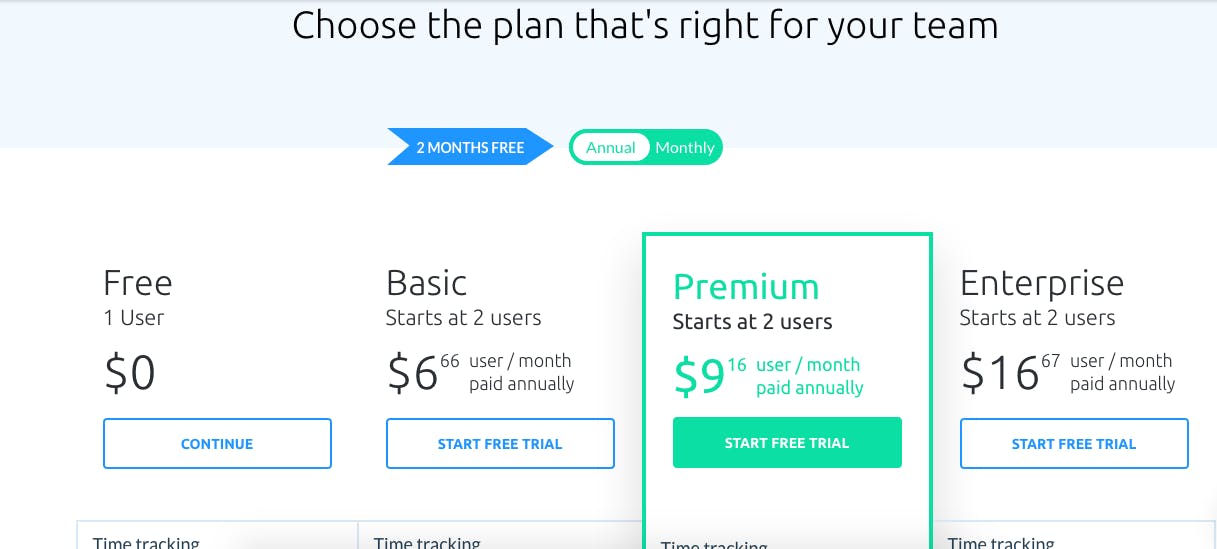Screen dimensions: 1217x549
Task: Click Time tracking in the Basic column
Action: click(x=427, y=543)
